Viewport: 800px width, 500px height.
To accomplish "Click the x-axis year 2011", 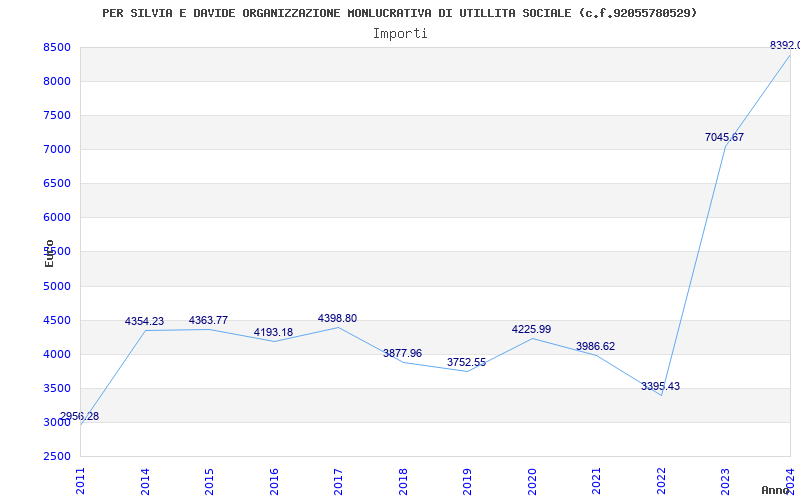I will (x=80, y=481).
